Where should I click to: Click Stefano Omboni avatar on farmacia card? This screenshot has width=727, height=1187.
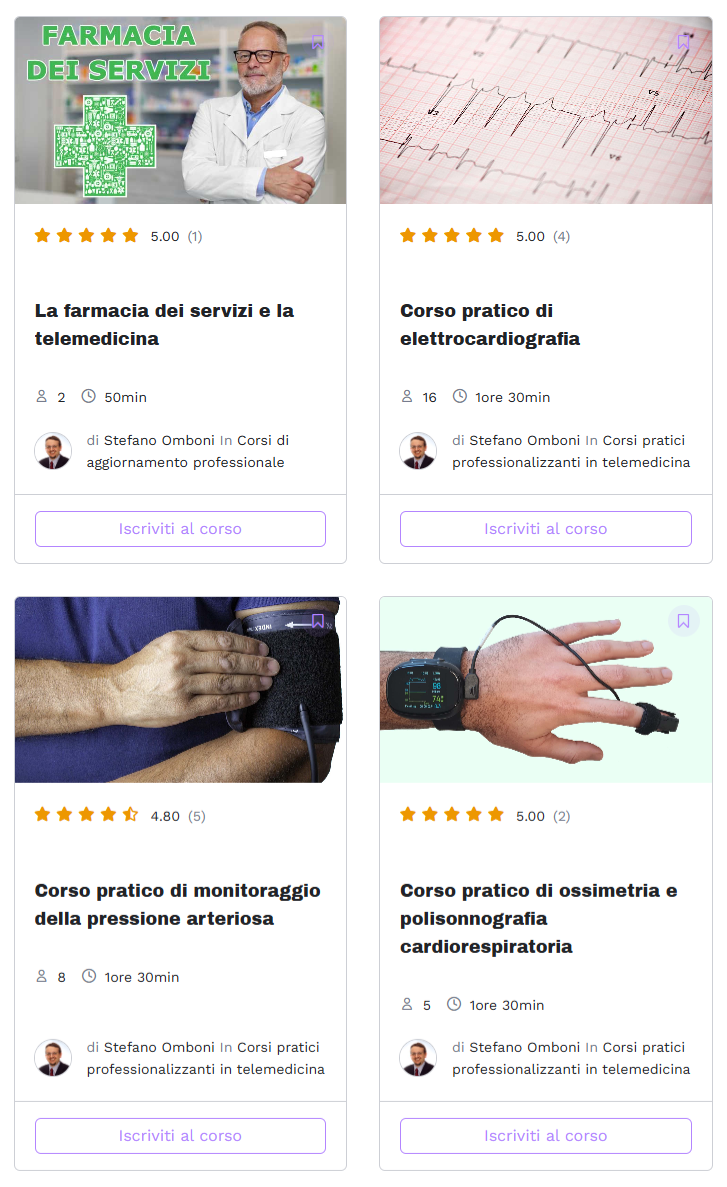pyautogui.click(x=53, y=451)
